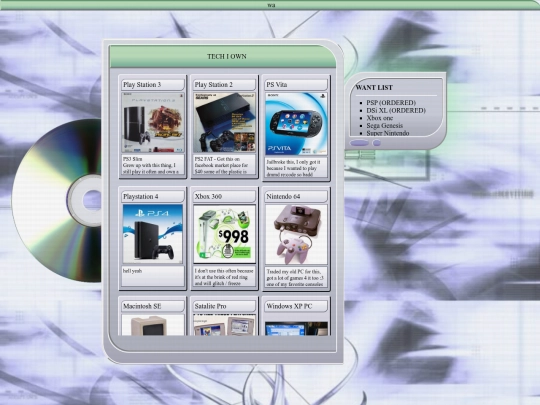Select the 'Satalite Pro' card title
The width and height of the screenshot is (540, 405).
pyautogui.click(x=210, y=306)
